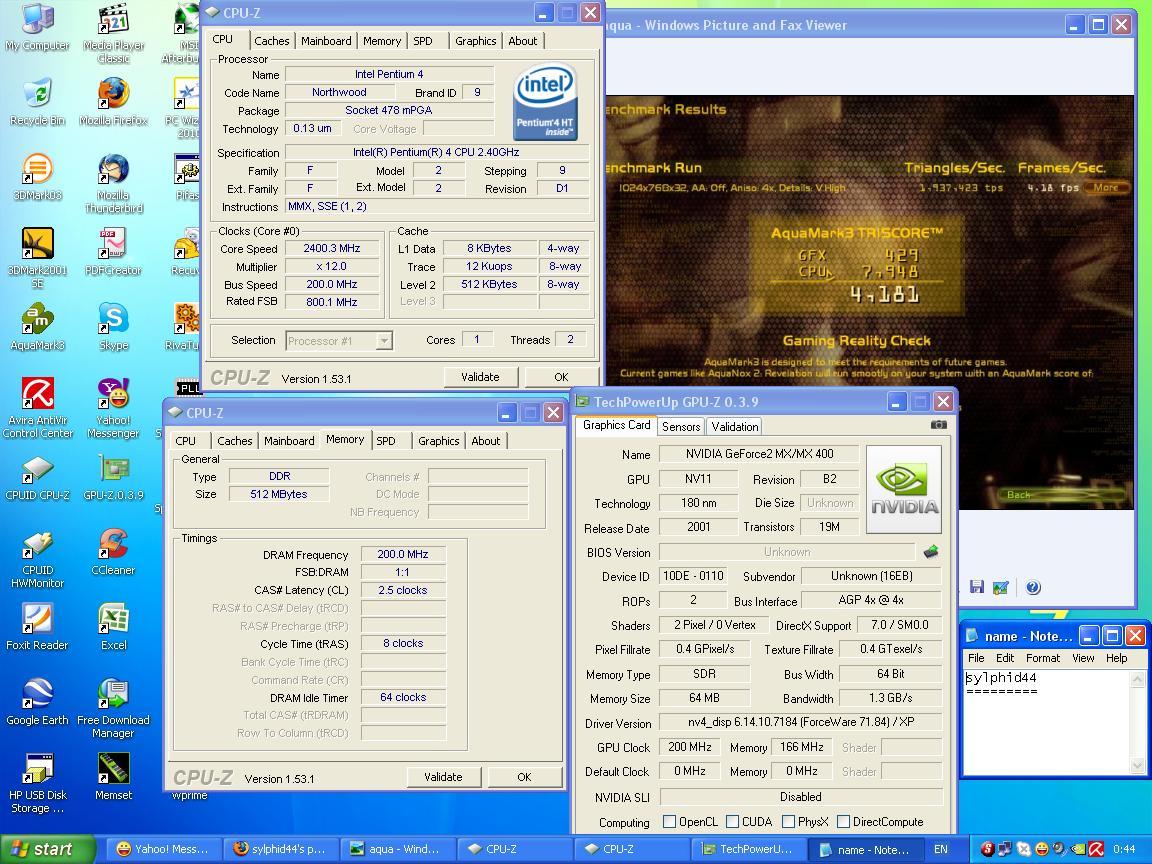Open PDFCreator desktop shortcut

pos(113,251)
